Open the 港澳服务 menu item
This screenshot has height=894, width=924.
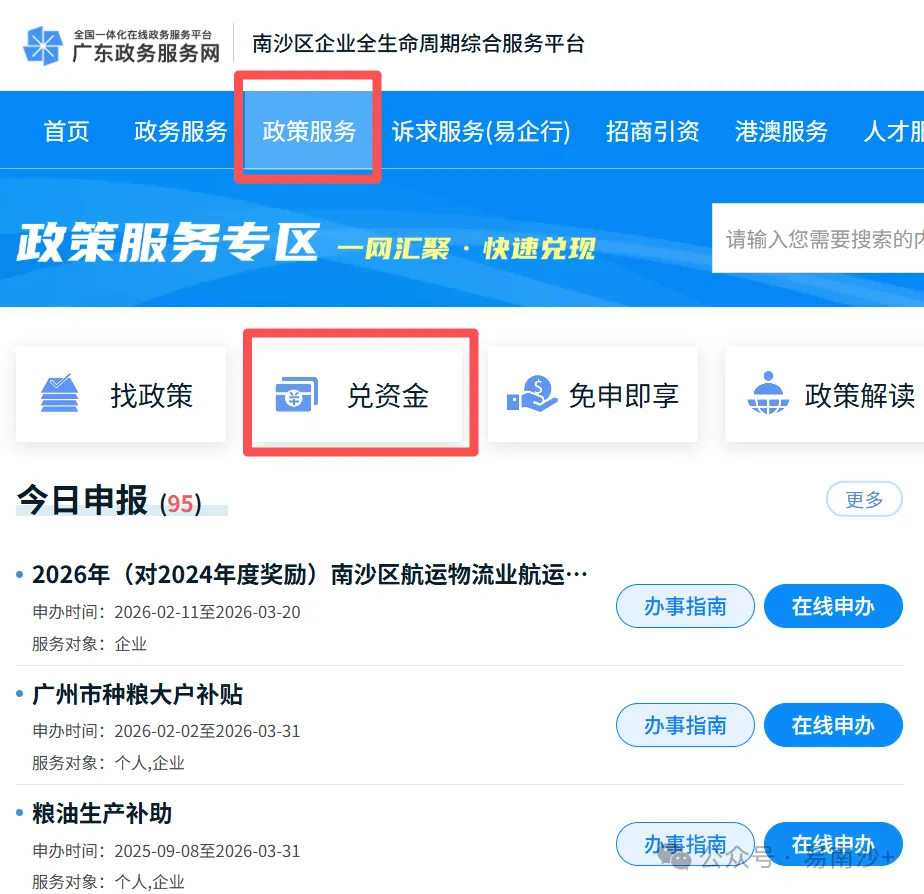781,131
